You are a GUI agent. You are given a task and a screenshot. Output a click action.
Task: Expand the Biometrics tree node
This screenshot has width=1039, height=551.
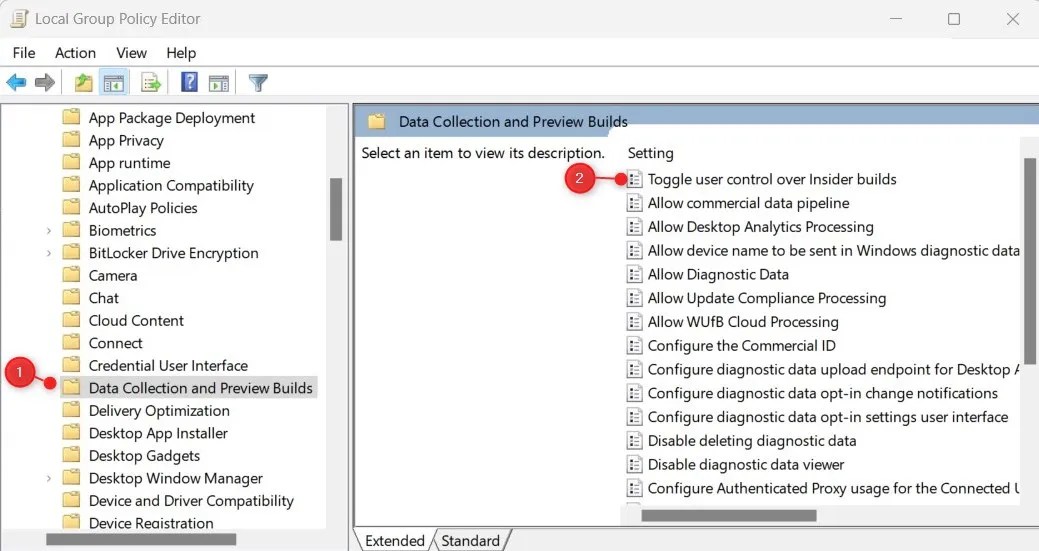pyautogui.click(x=48, y=231)
